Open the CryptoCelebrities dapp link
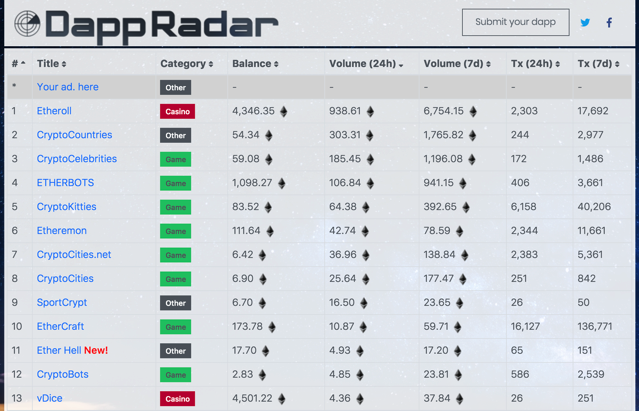Image resolution: width=639 pixels, height=411 pixels. 77,159
